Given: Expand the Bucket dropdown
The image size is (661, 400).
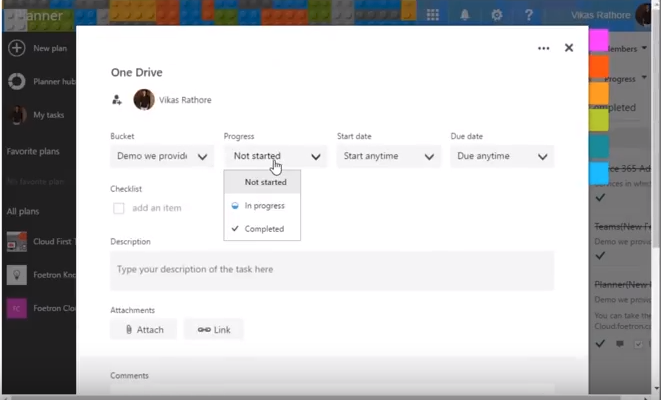Looking at the screenshot, I should tap(162, 156).
